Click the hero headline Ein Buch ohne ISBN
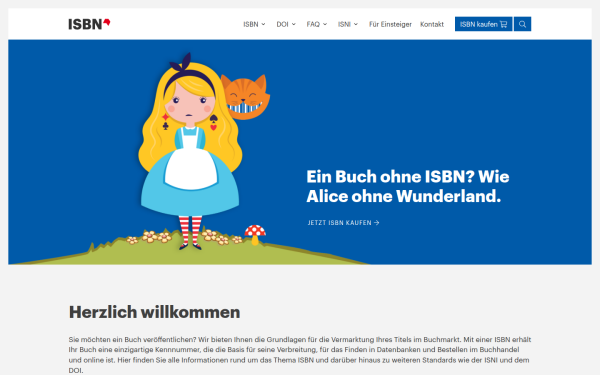 (x=408, y=186)
